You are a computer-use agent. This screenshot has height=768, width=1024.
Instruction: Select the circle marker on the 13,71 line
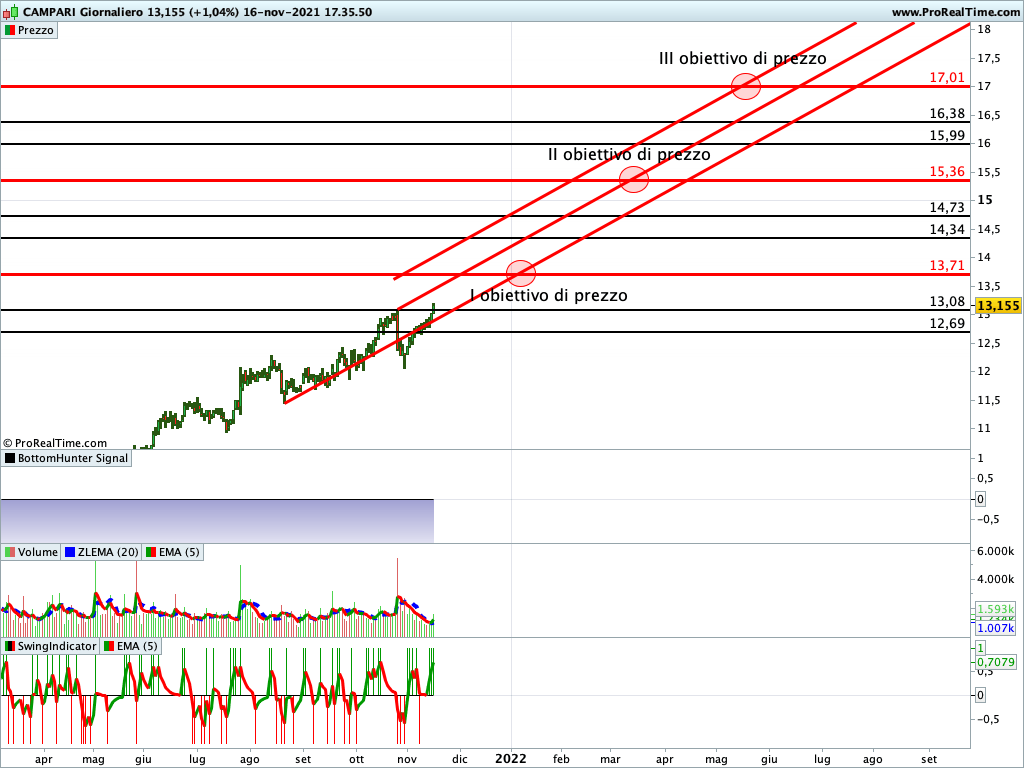point(521,272)
